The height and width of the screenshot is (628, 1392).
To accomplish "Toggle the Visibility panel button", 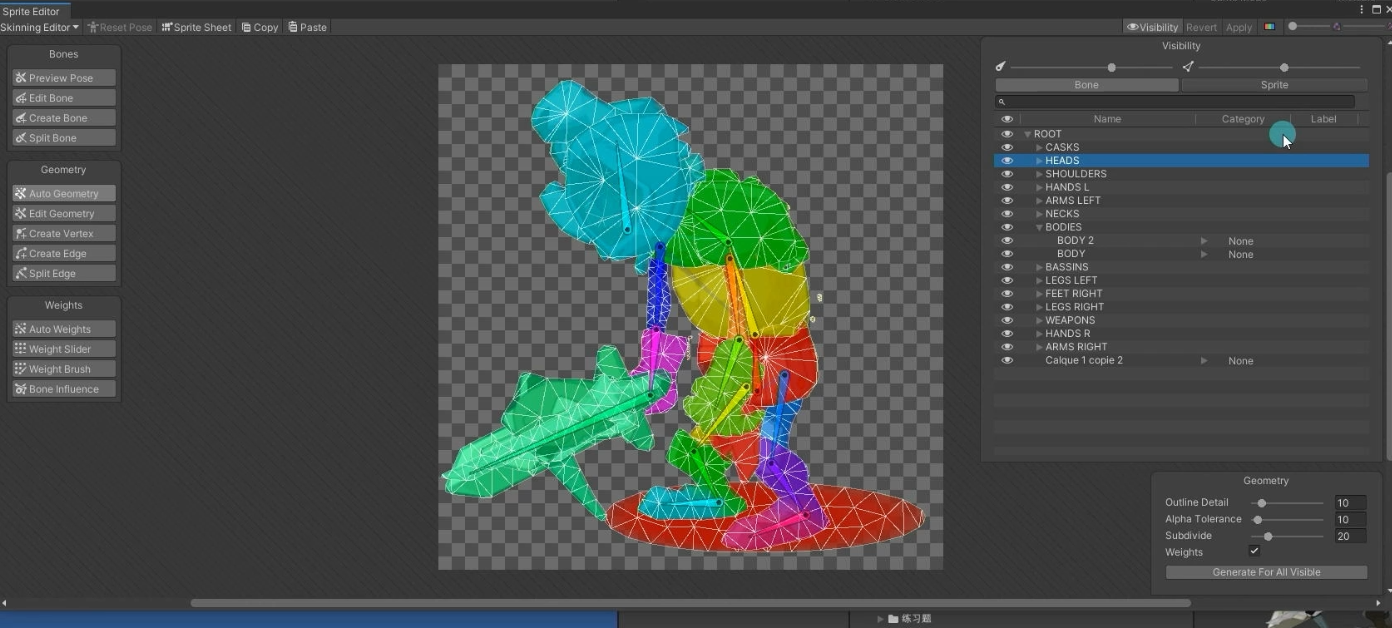I will pyautogui.click(x=1152, y=27).
